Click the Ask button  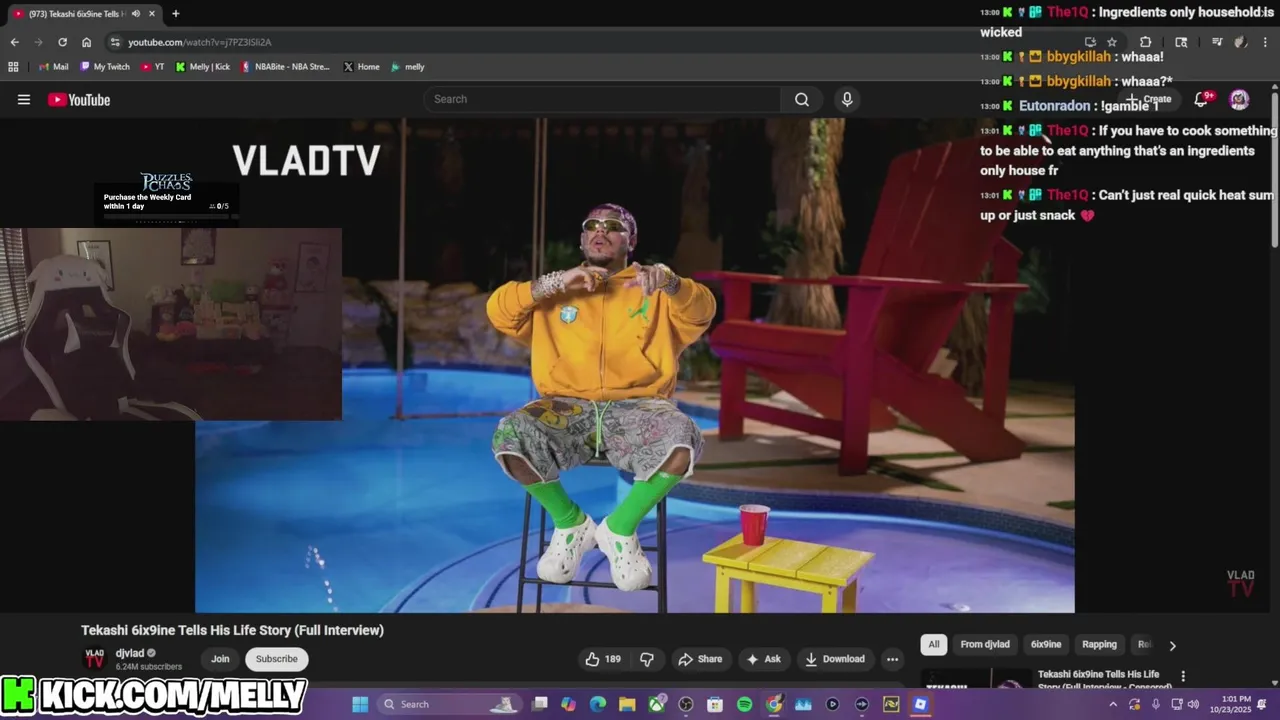[763, 659]
